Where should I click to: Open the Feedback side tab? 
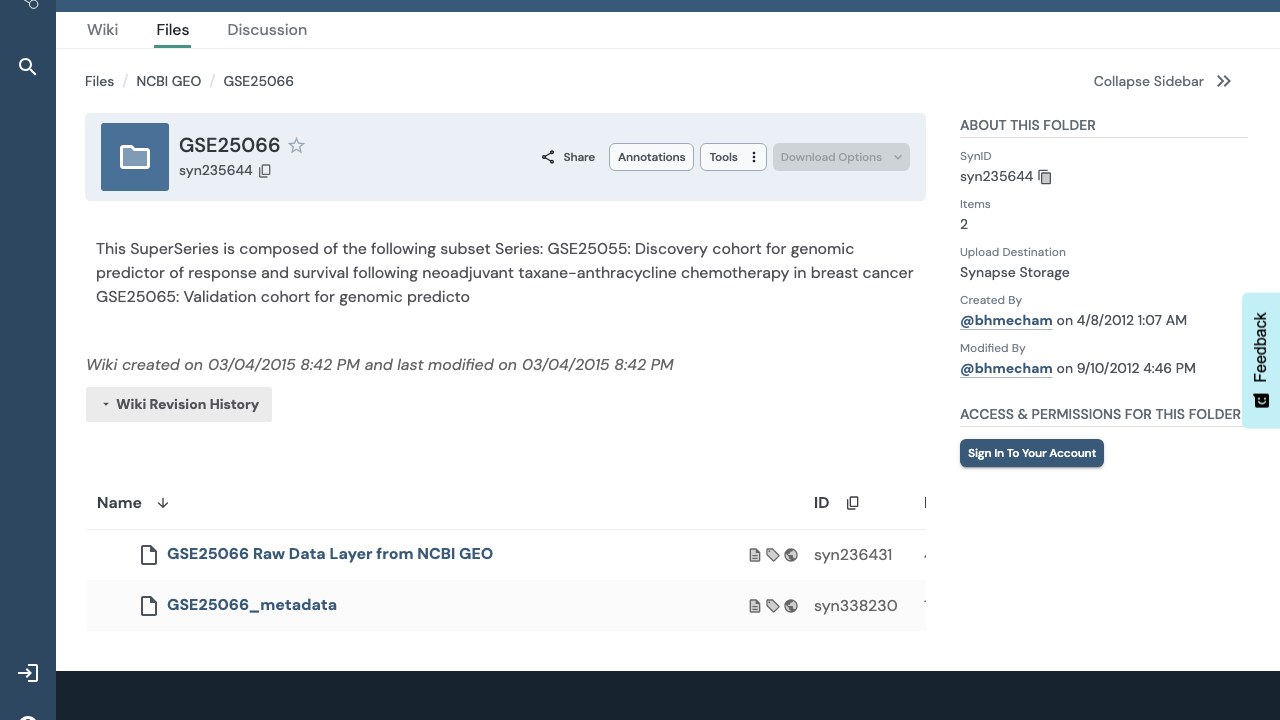pyautogui.click(x=1261, y=360)
